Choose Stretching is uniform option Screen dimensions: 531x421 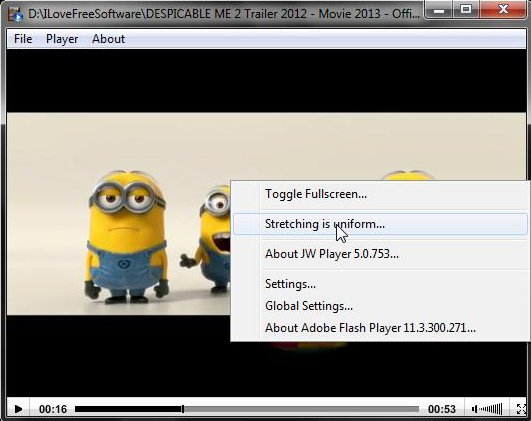pos(380,224)
